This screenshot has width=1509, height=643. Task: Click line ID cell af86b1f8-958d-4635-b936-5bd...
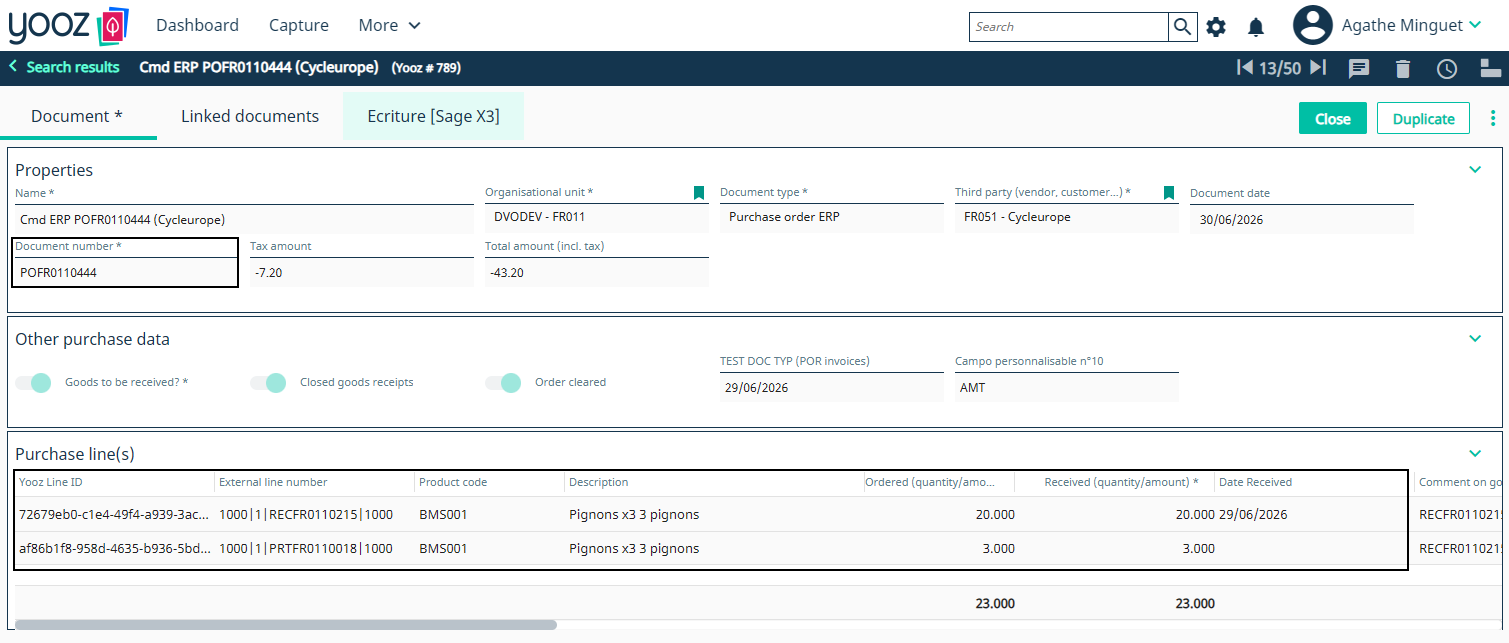[x=115, y=548]
